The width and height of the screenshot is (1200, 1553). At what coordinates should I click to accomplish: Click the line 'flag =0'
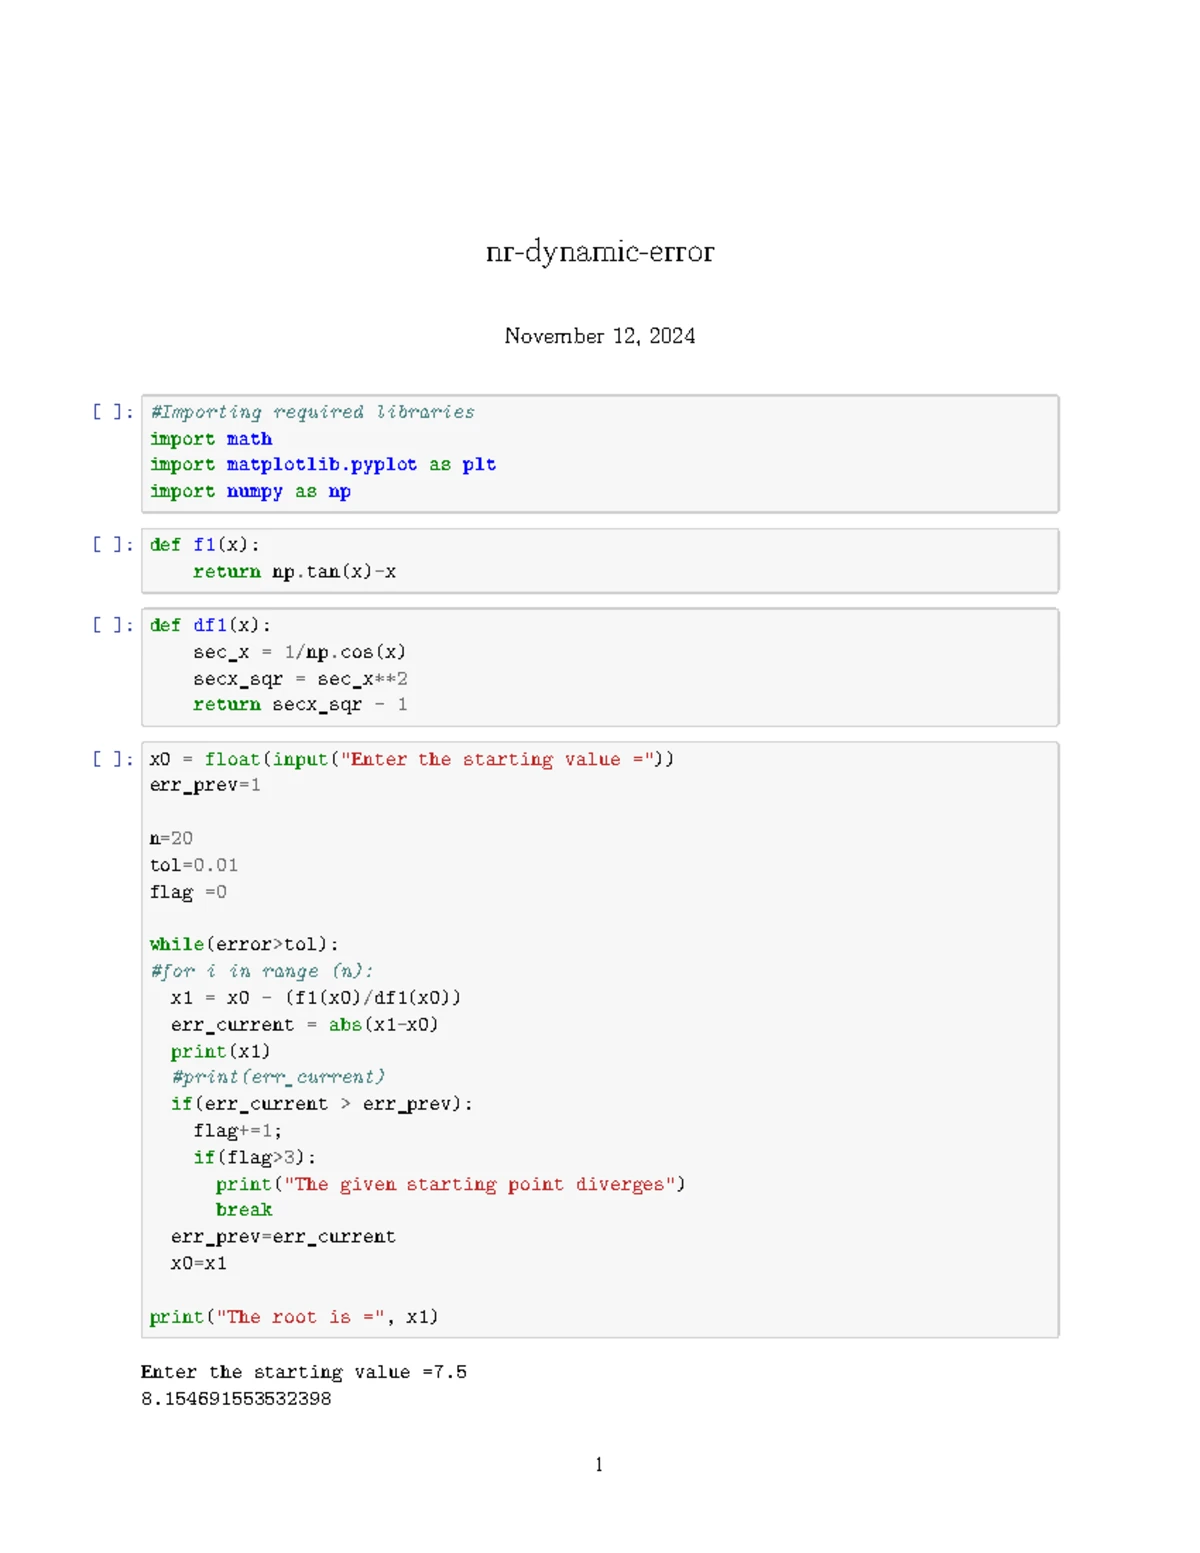188,892
